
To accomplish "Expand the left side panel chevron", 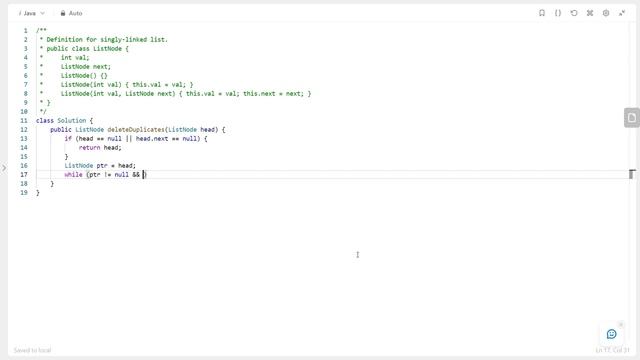I will point(4,168).
